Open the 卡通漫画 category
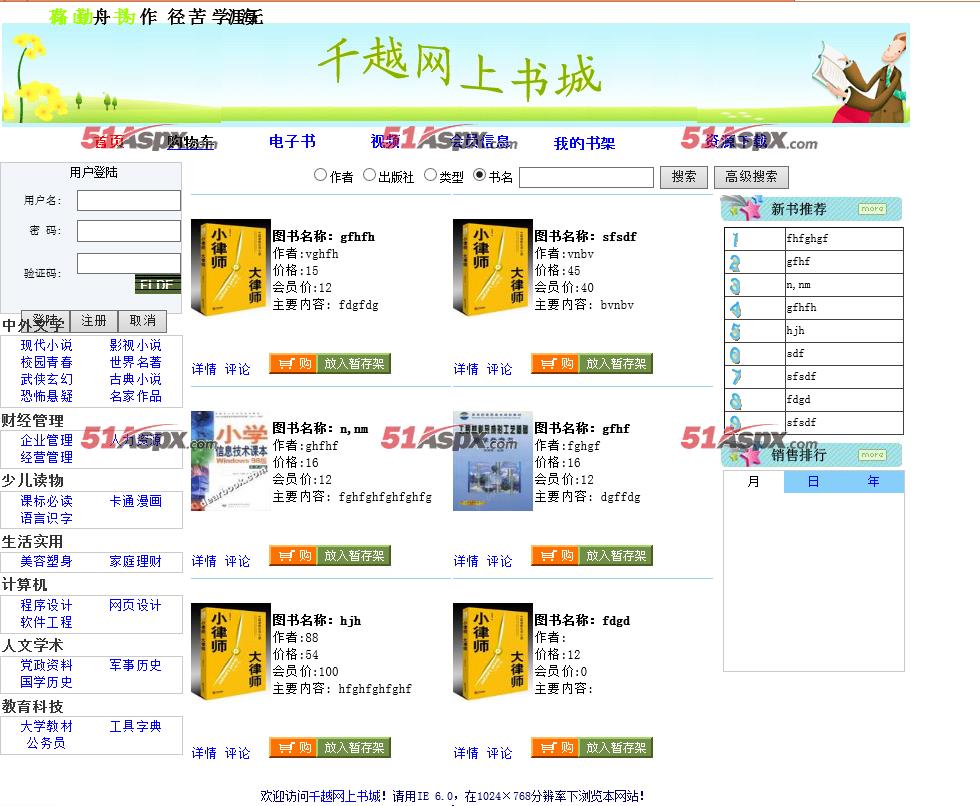This screenshot has width=980, height=806. point(135,500)
